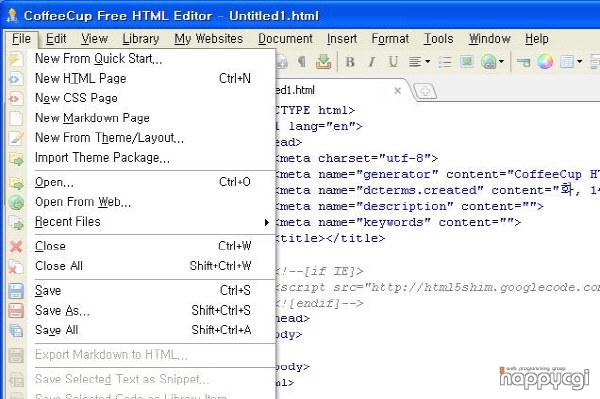Click the [endif] comment line
Viewport: 600px width, 399px height.
pos(319,304)
